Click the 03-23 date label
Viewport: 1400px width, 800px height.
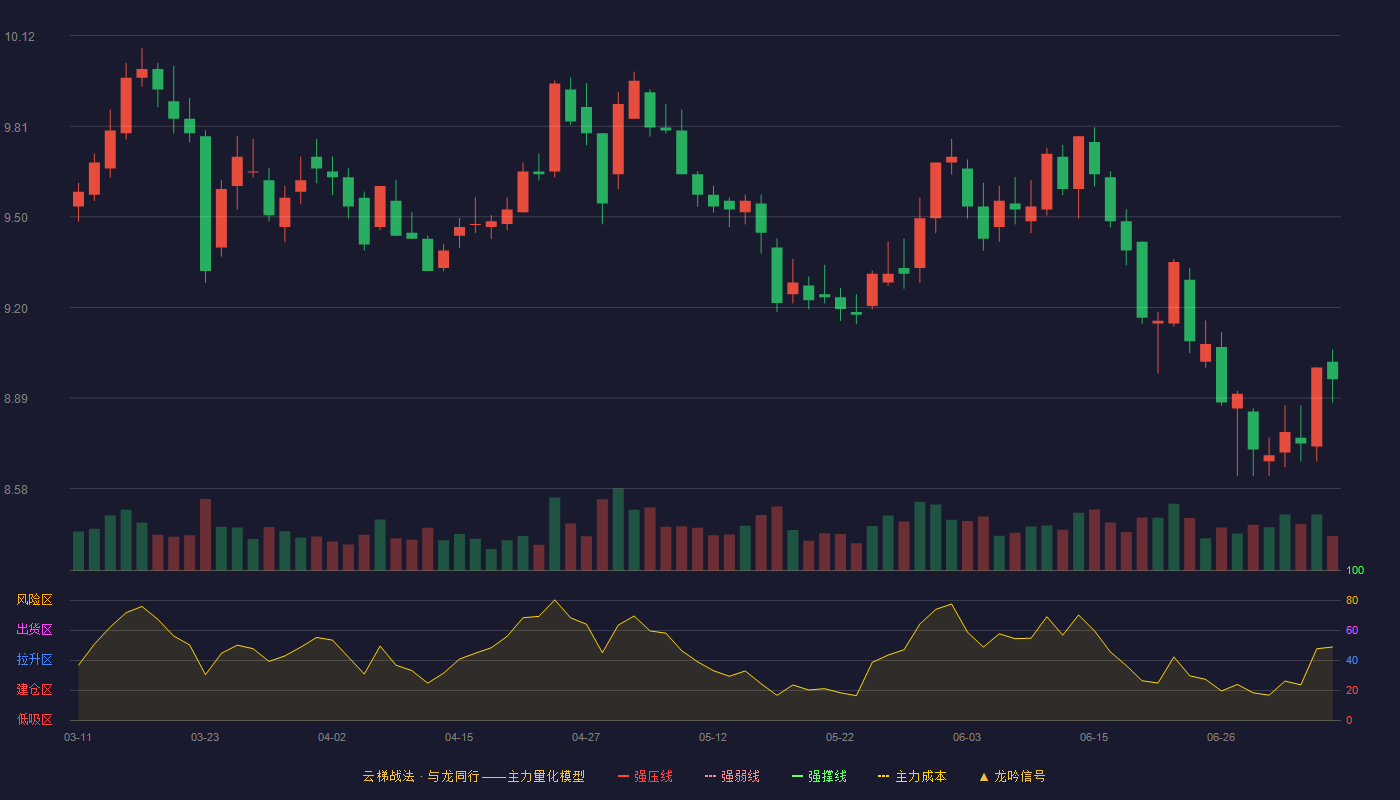point(205,737)
